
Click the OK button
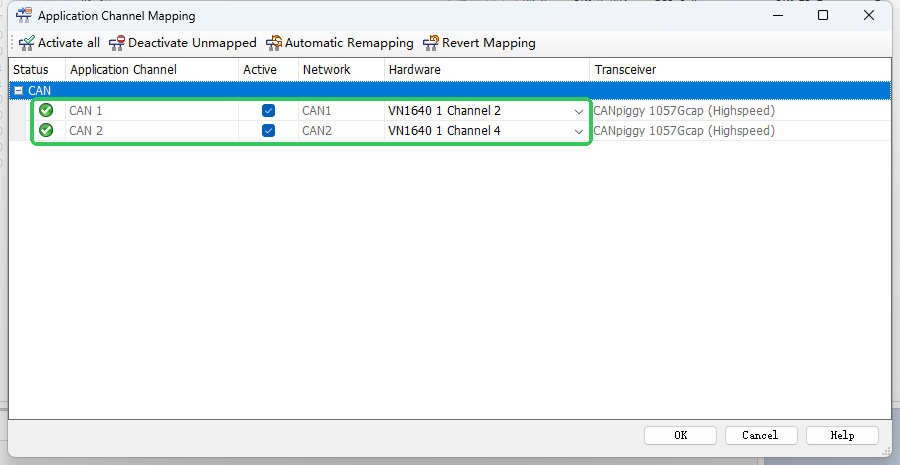pos(680,435)
